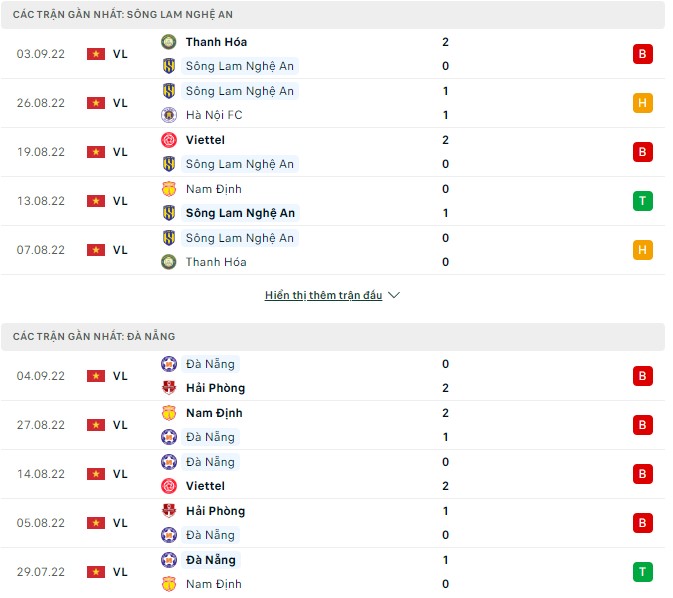Click the chevron arrow next to Hiển thị thêm
Image resolution: width=673 pixels, height=598 pixels.
pyautogui.click(x=394, y=296)
